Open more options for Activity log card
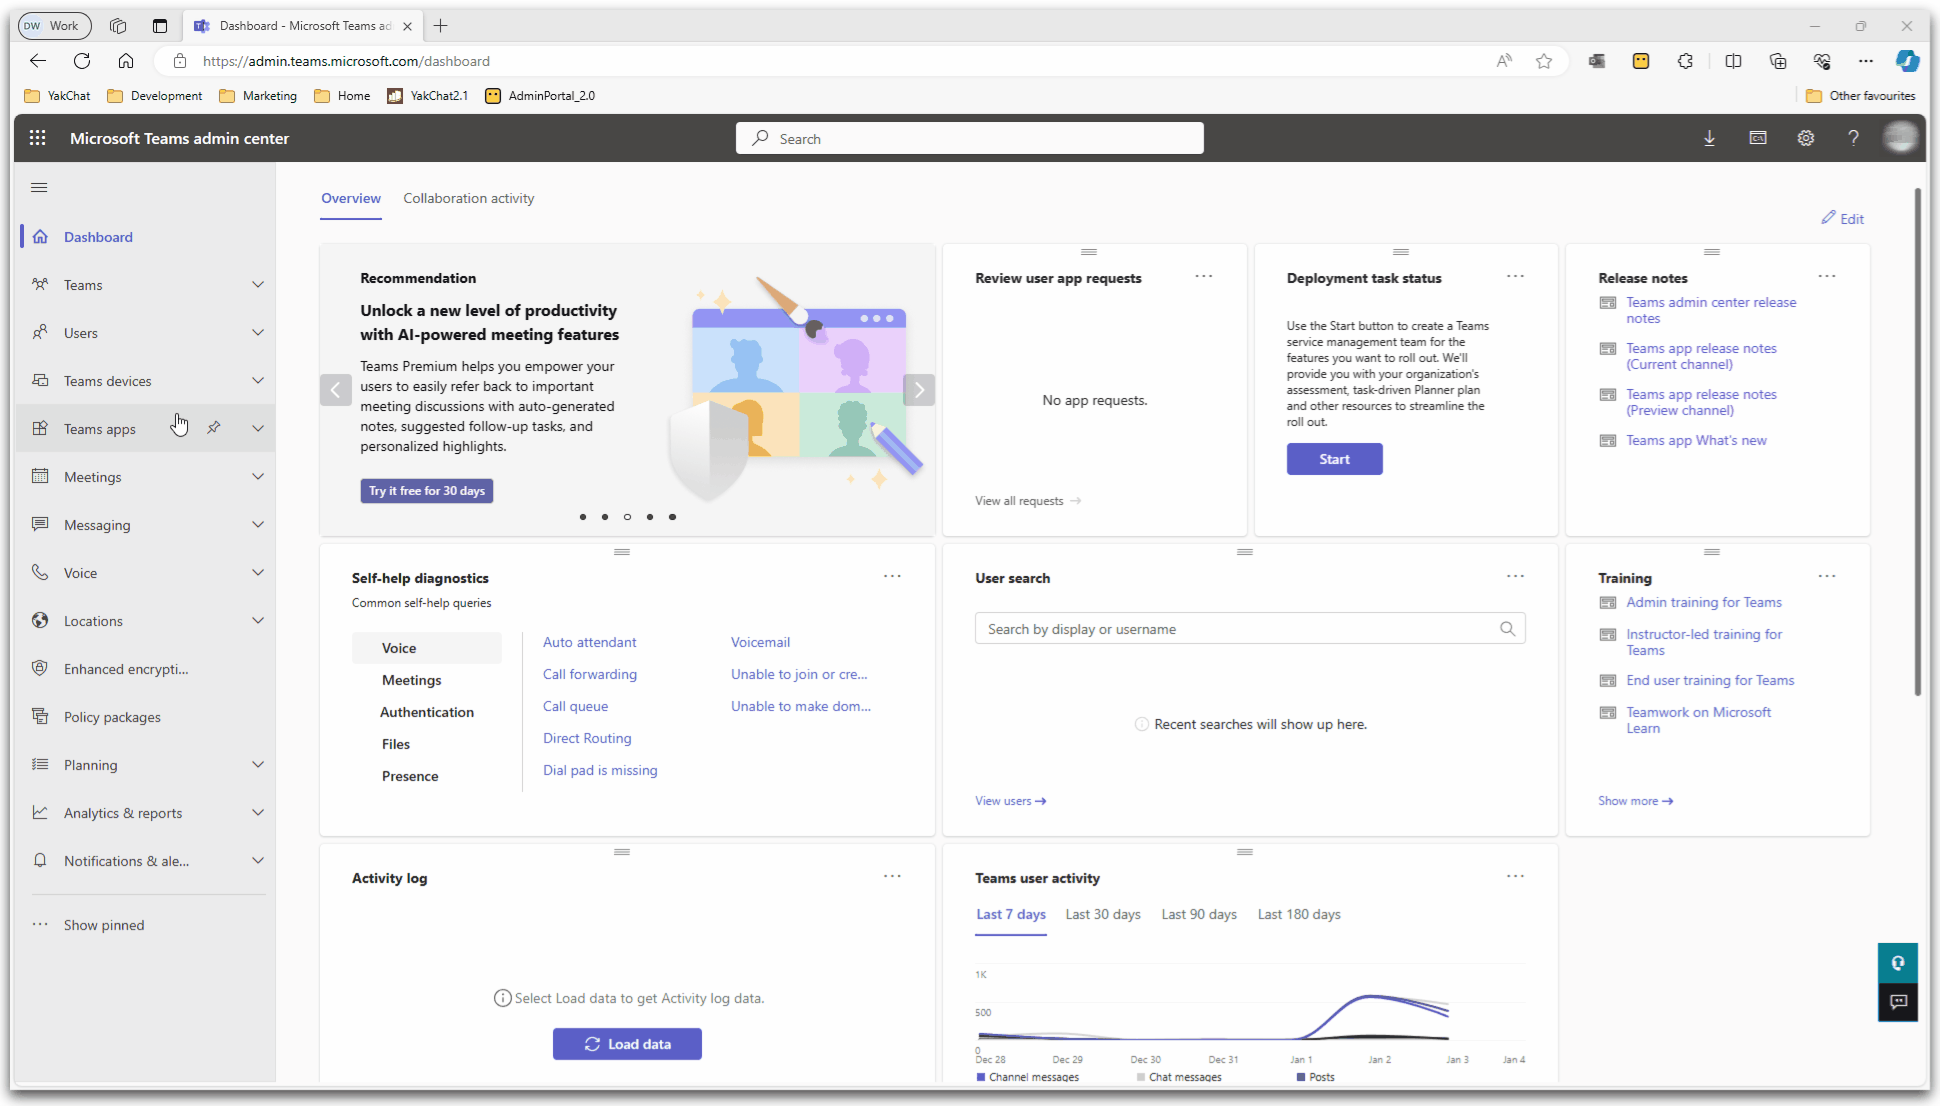Screen dimensions: 1940x1106 click(892, 876)
